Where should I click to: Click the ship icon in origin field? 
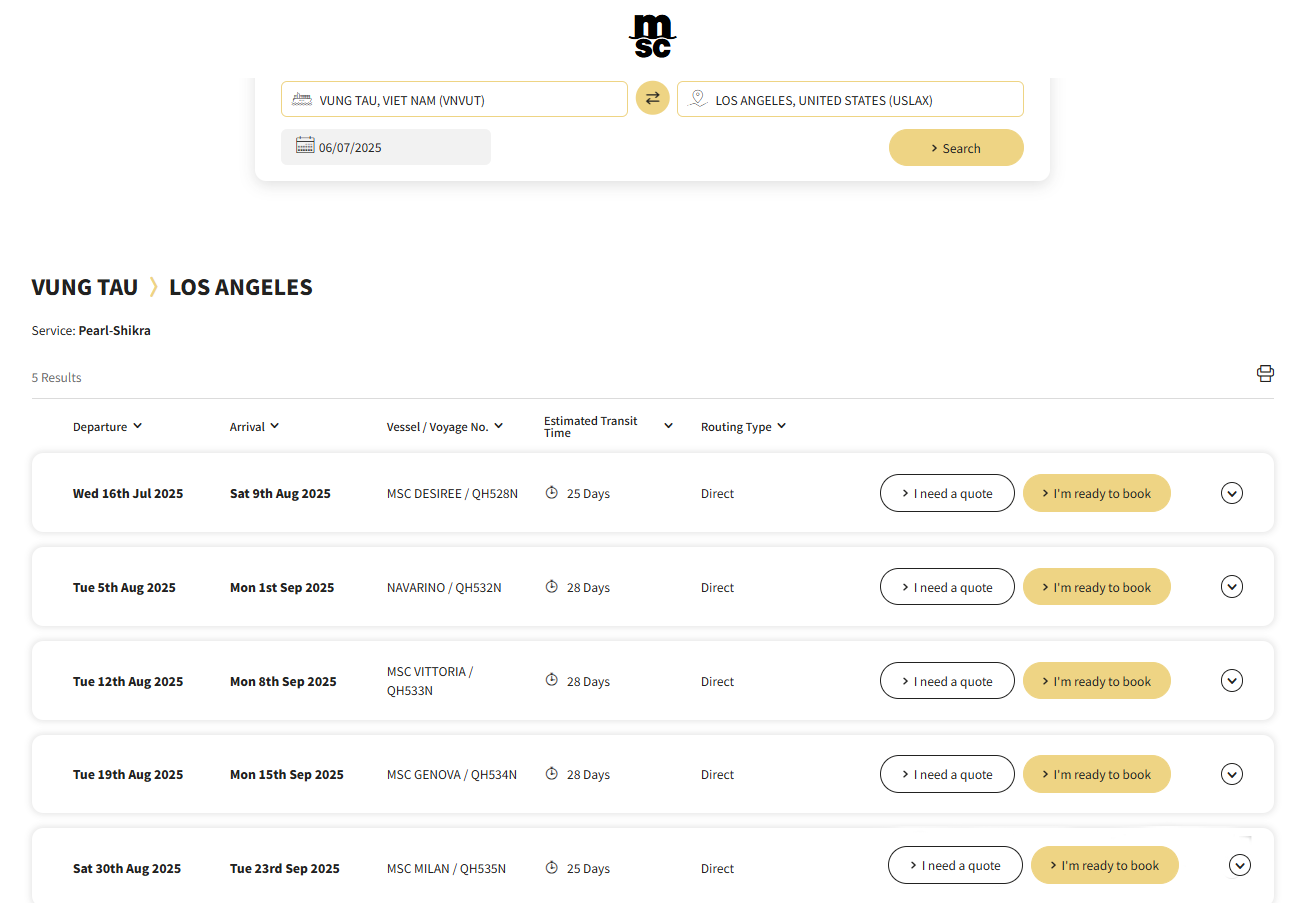click(301, 99)
